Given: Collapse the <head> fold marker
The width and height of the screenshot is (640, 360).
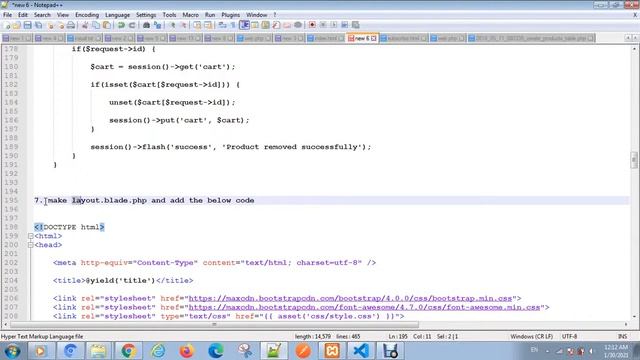Looking at the screenshot, I should point(31,245).
